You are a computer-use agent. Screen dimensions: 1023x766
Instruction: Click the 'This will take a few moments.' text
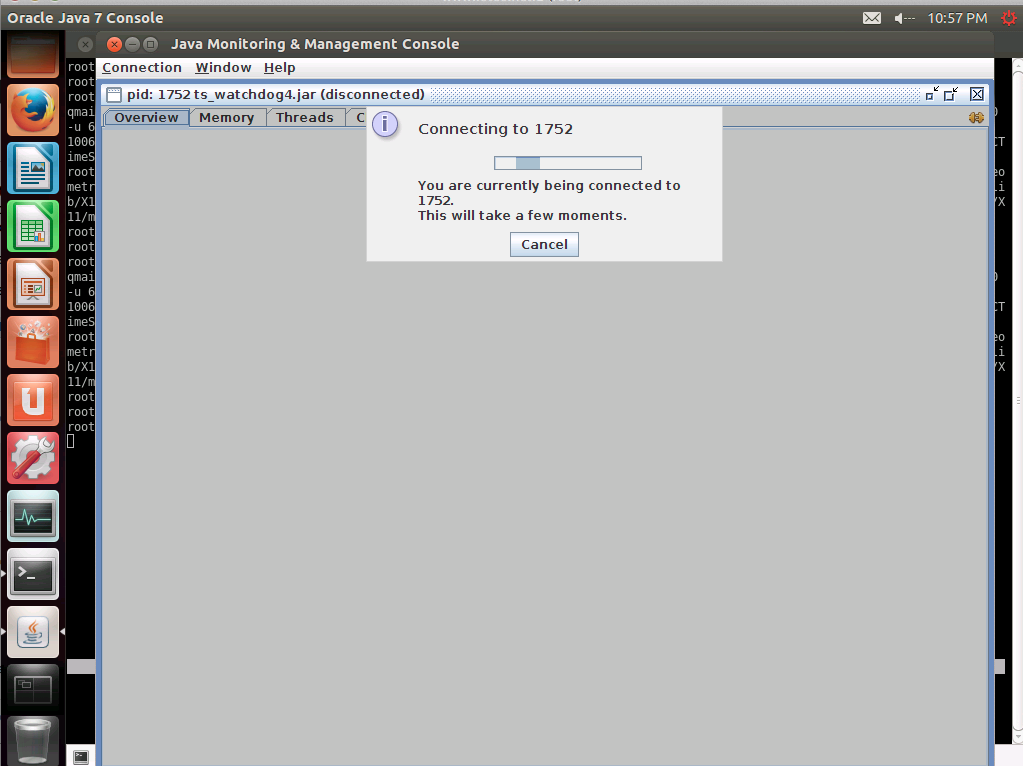(x=522, y=216)
